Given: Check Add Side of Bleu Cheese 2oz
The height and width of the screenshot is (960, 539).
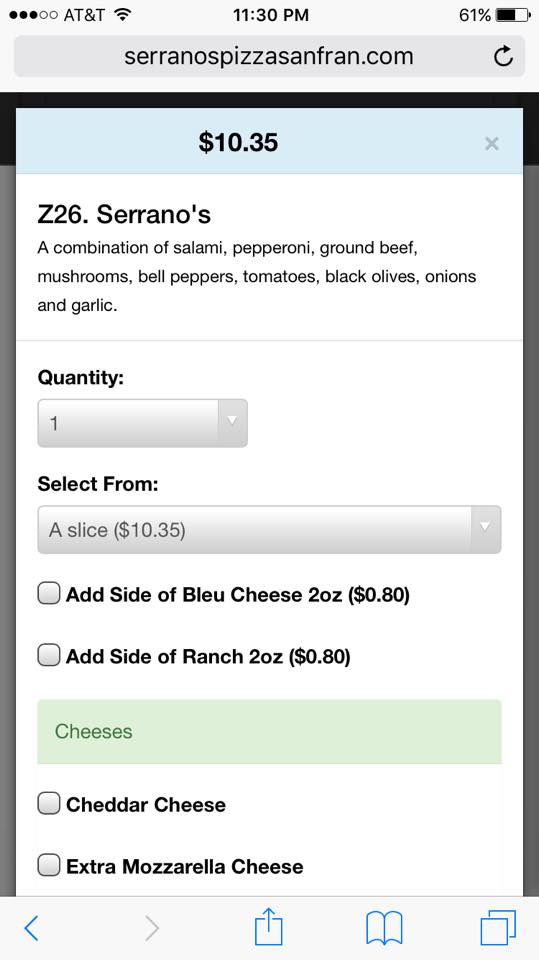Looking at the screenshot, I should tap(49, 594).
